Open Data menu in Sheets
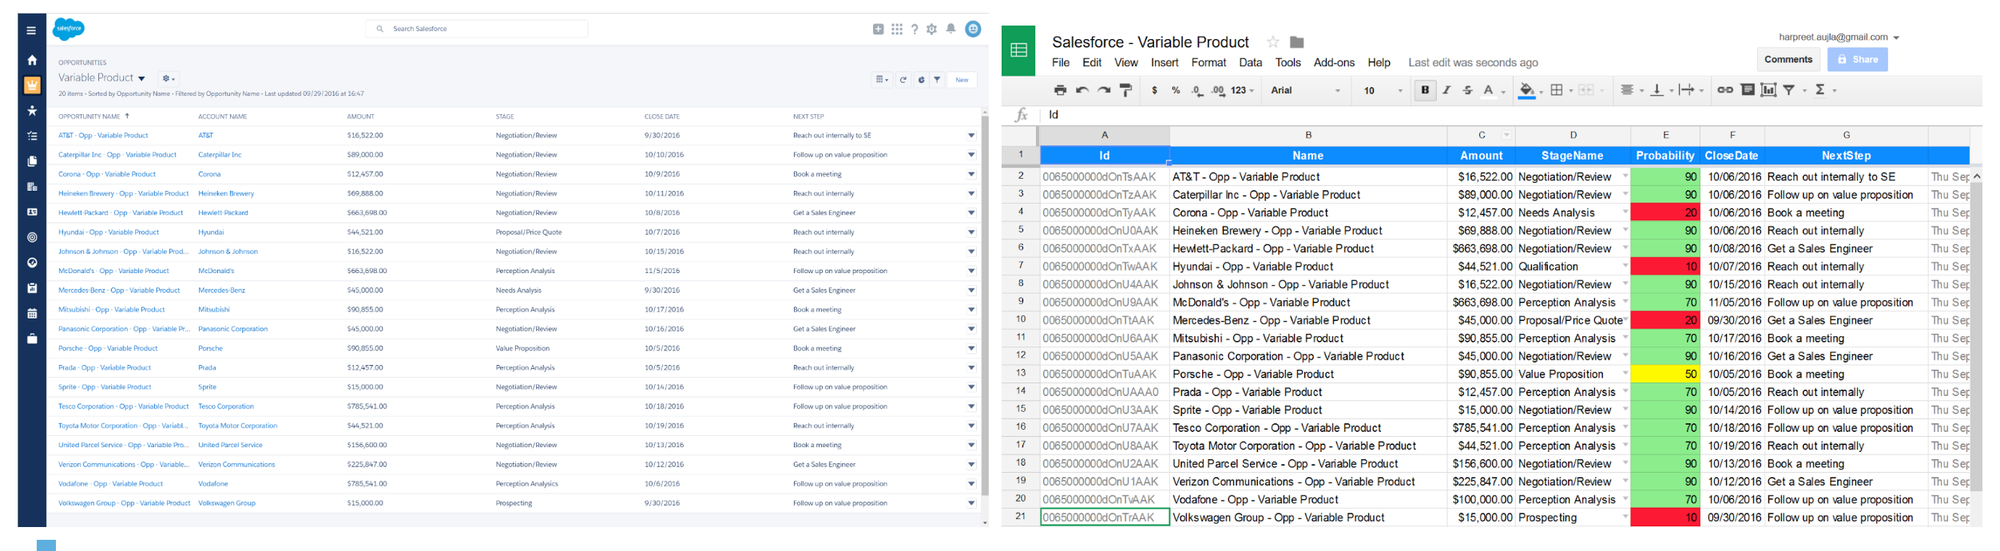Image resolution: width=2000 pixels, height=551 pixels. (x=1250, y=63)
